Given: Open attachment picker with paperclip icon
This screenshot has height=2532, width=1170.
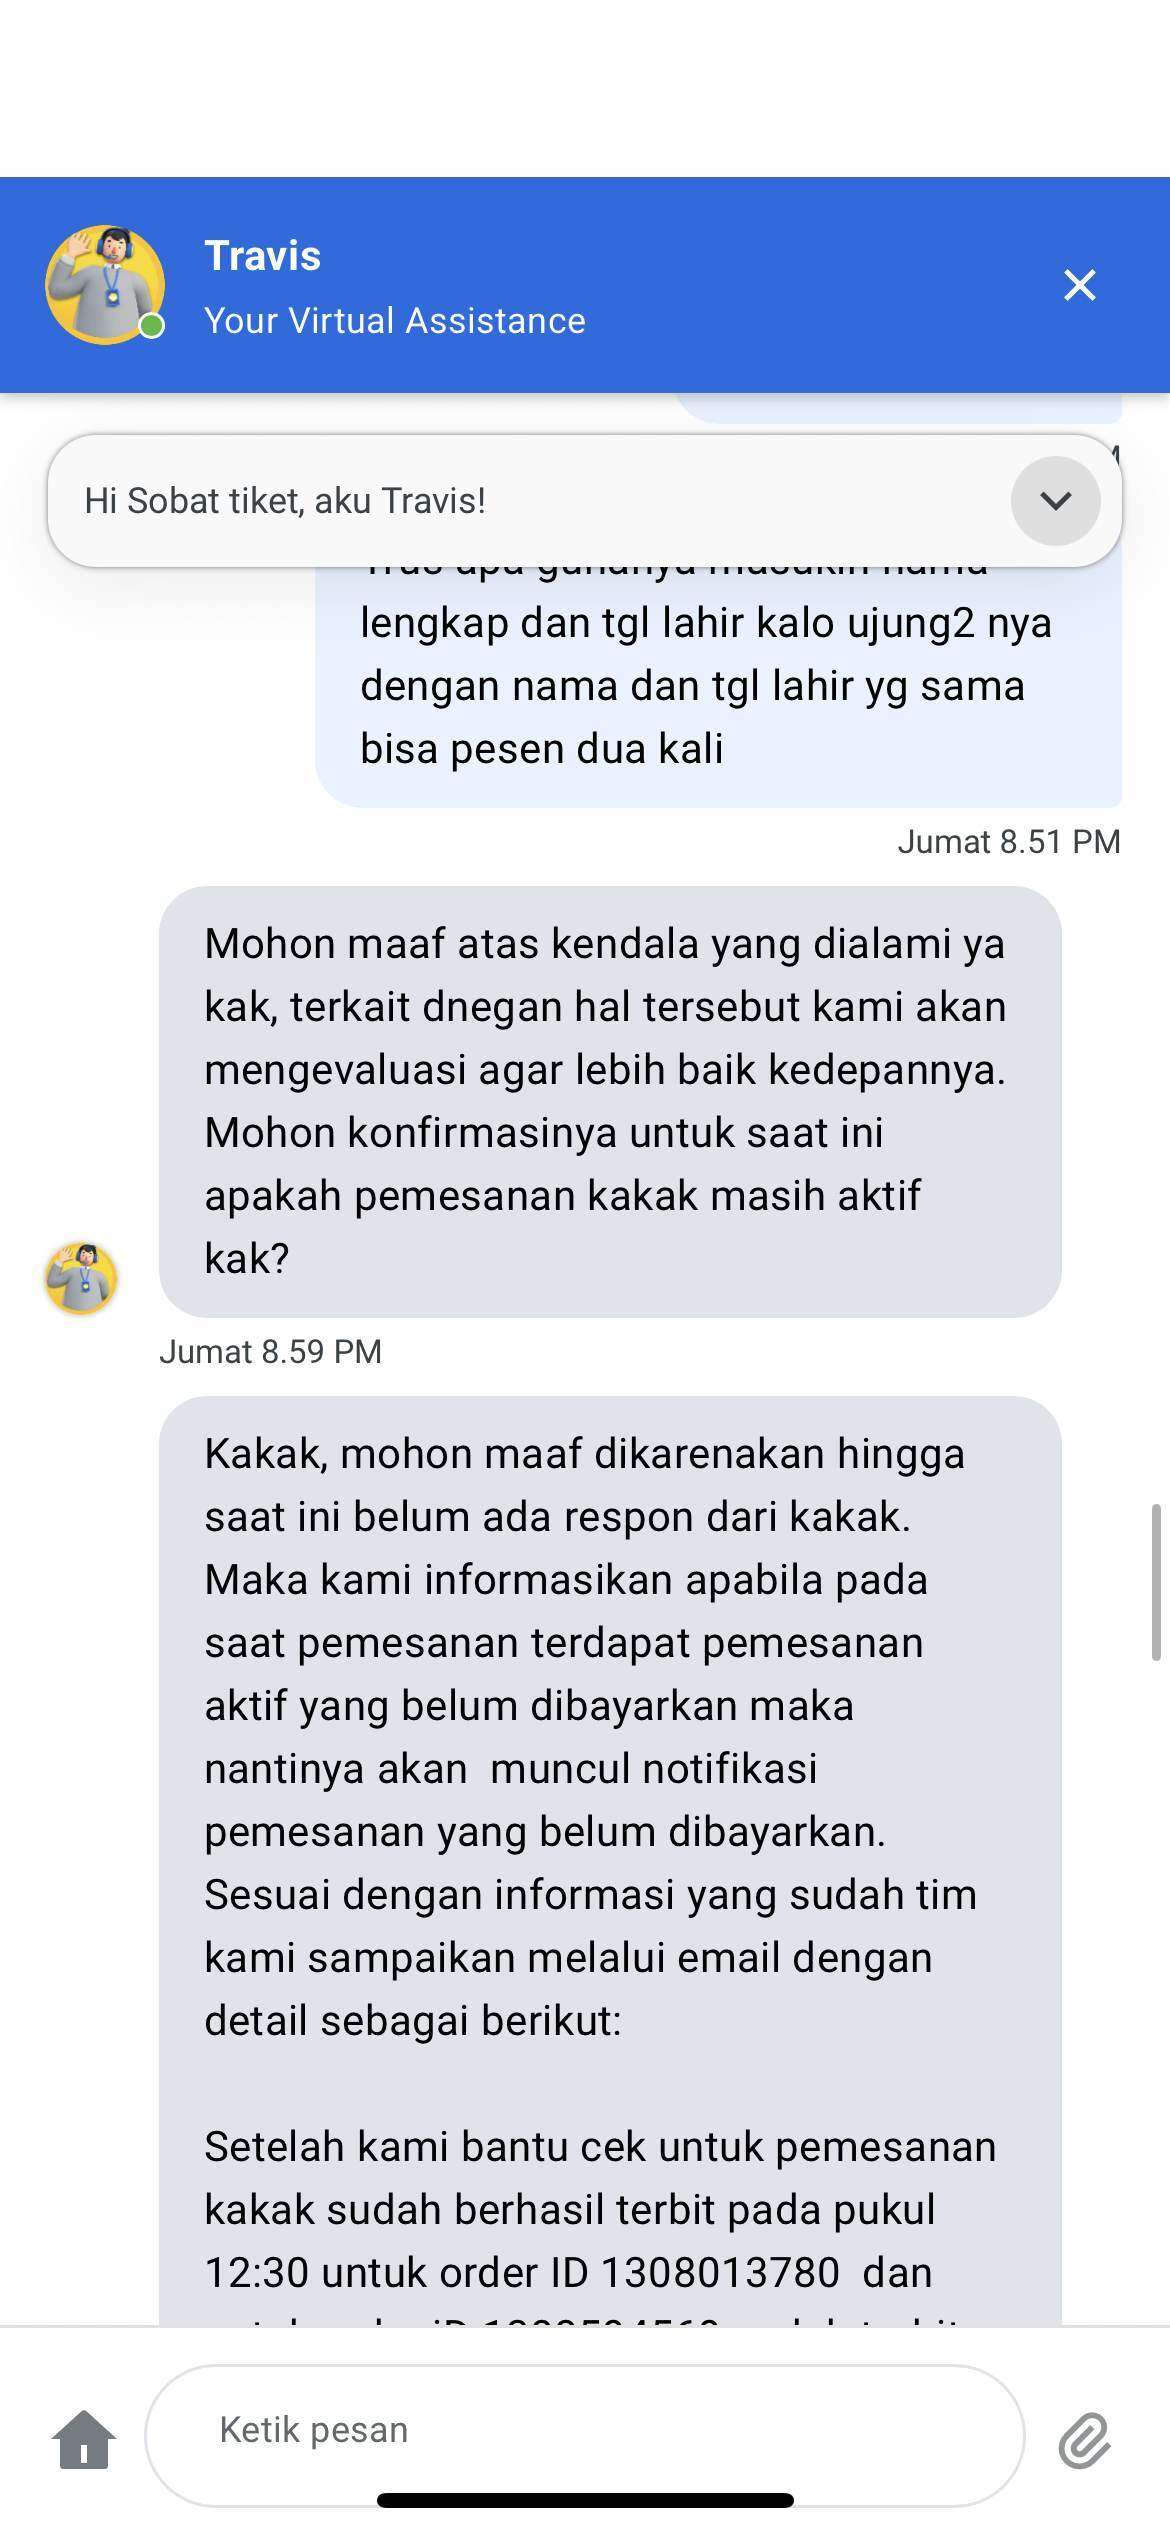Looking at the screenshot, I should [x=1085, y=2440].
